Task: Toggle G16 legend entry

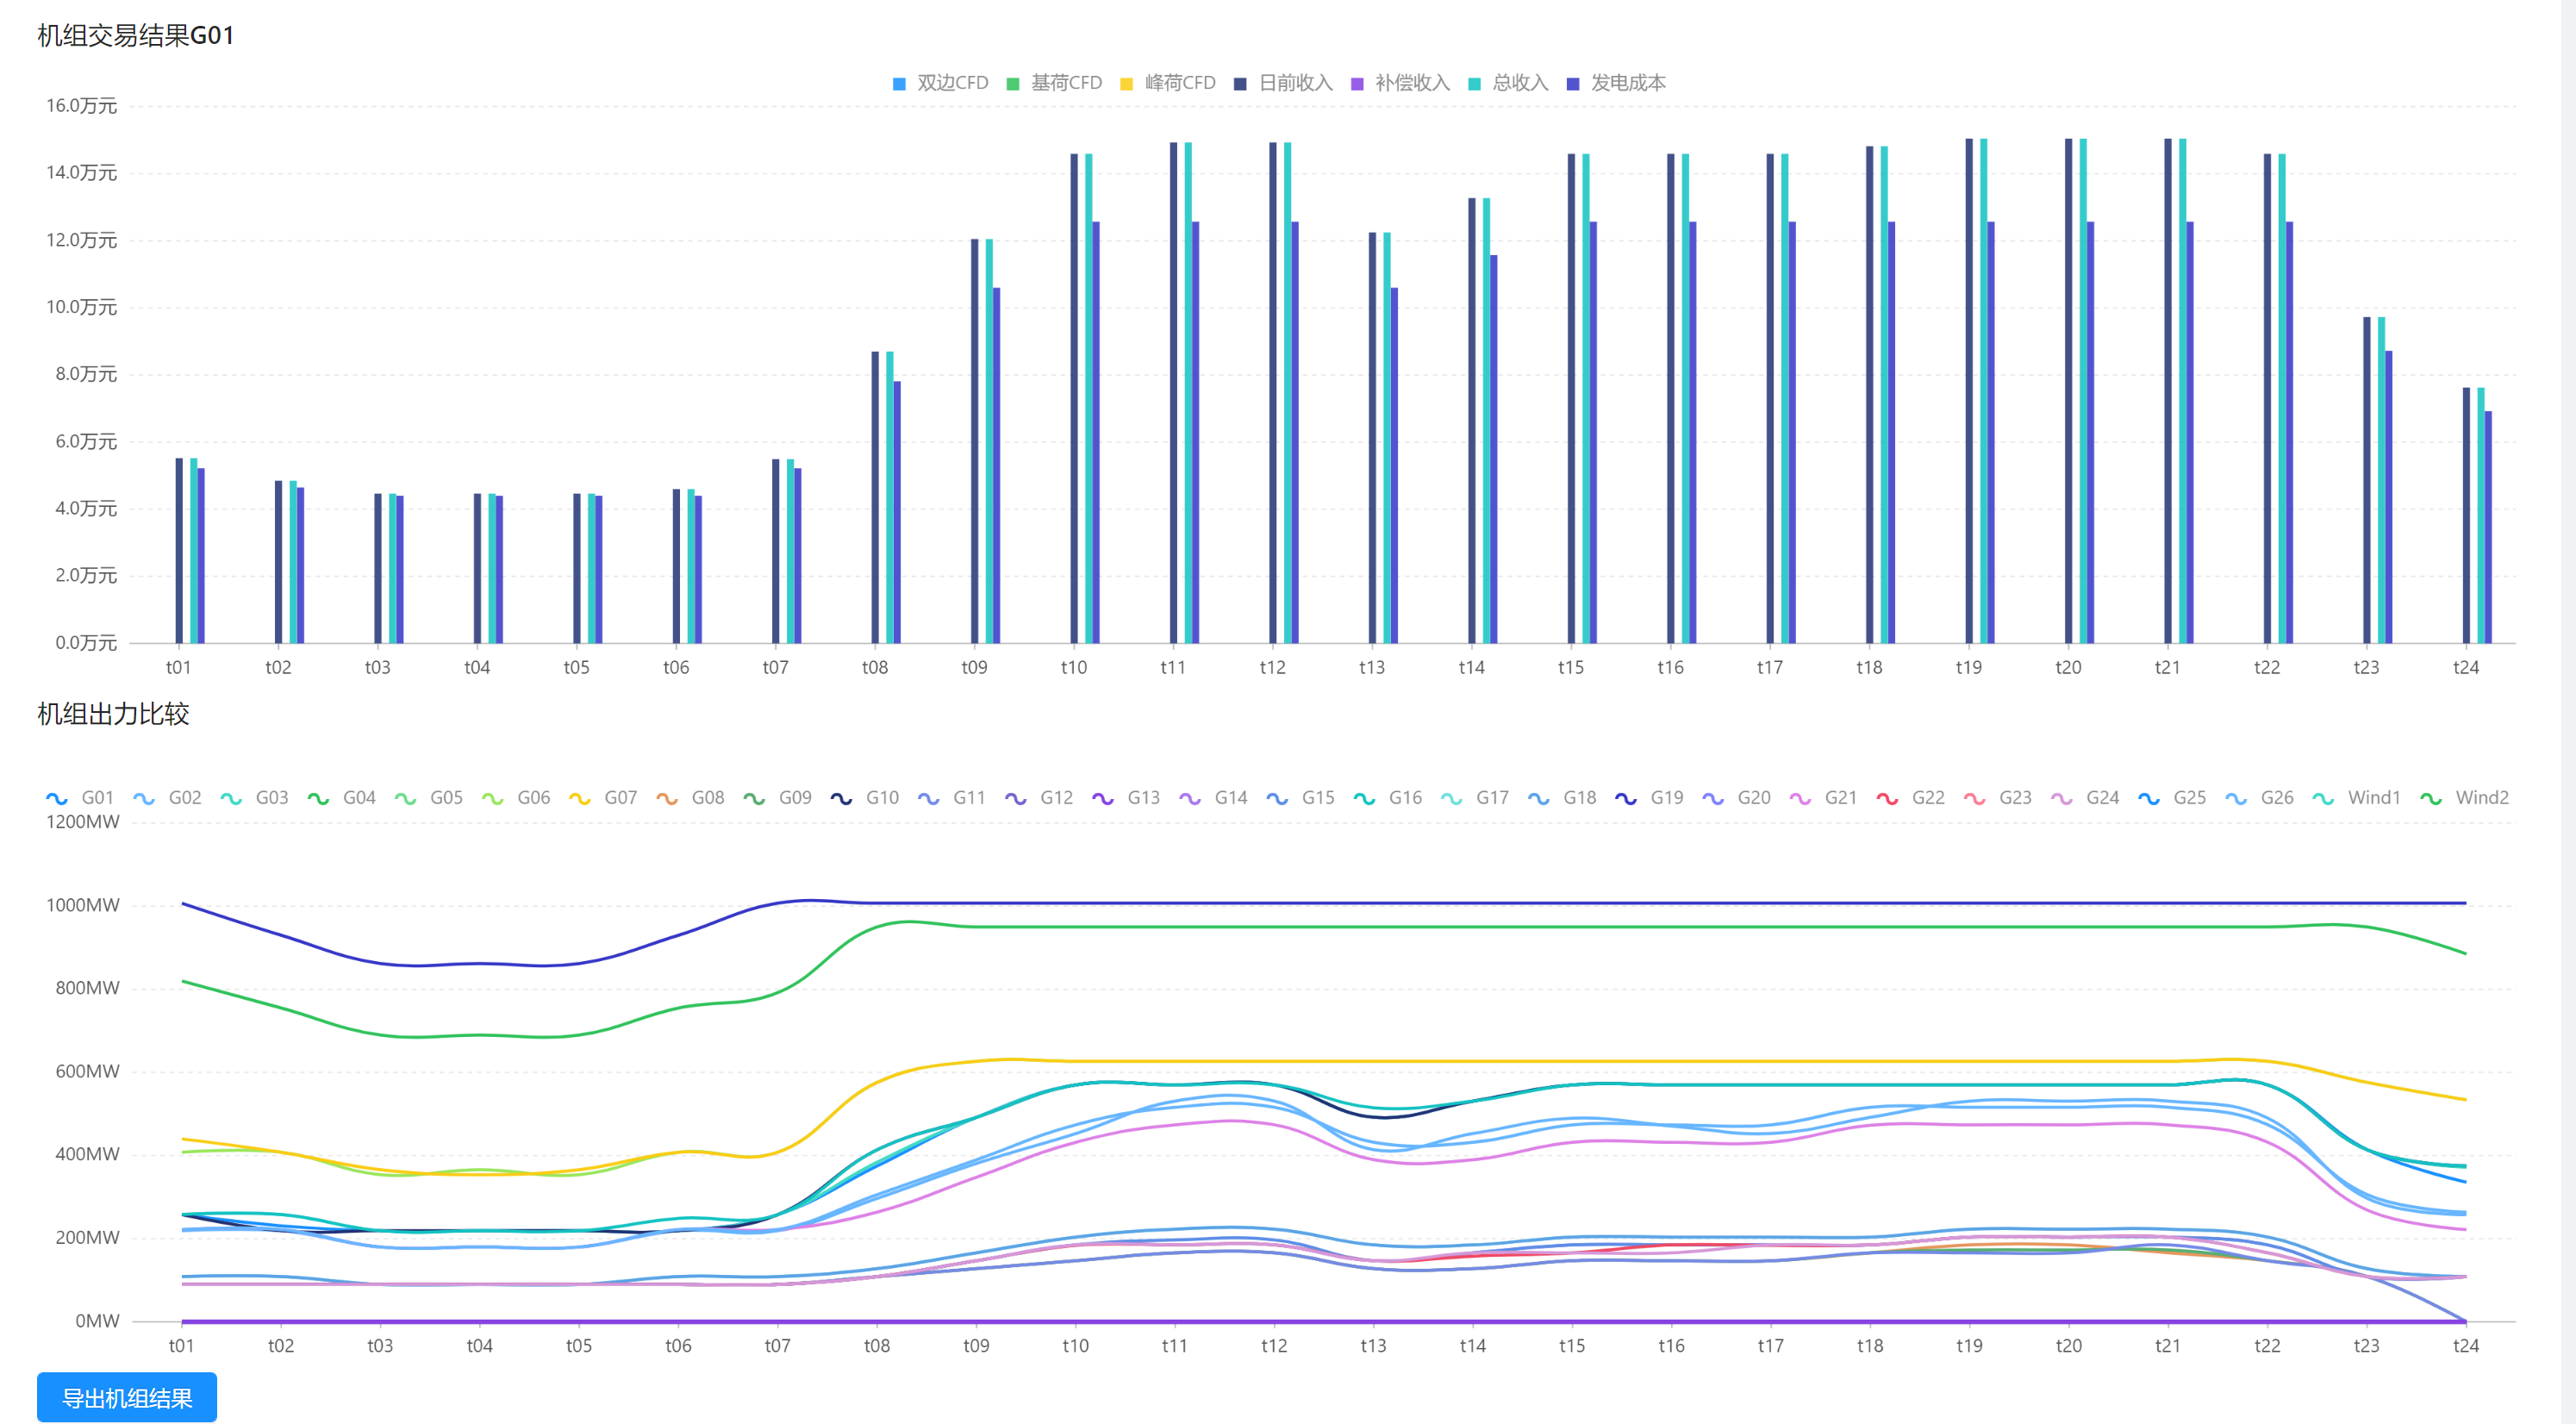Action: point(1388,798)
